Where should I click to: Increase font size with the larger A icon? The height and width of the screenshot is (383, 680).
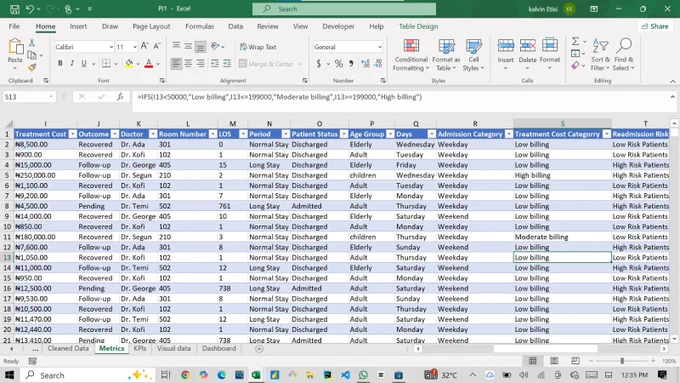tap(145, 46)
